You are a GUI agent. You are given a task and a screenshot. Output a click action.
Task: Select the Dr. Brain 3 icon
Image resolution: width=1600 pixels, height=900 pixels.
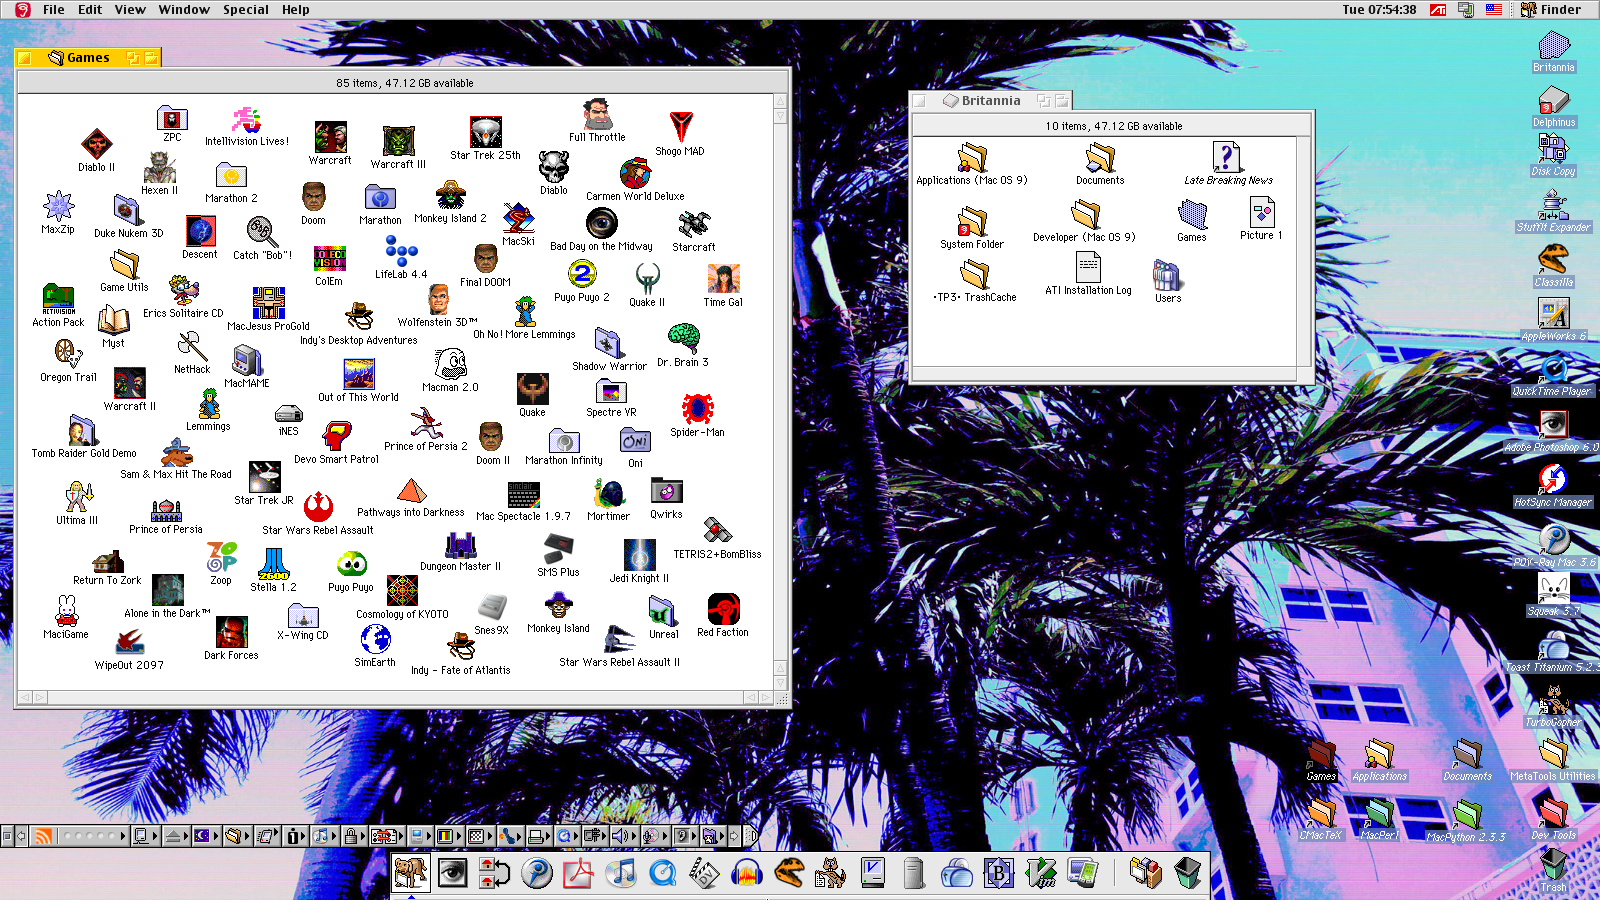click(x=683, y=339)
